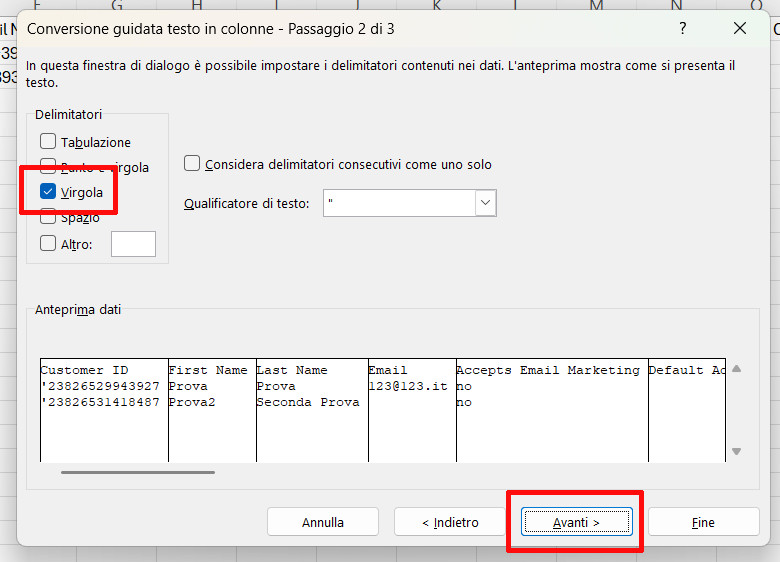Finish the wizard with the Fine button

click(703, 522)
